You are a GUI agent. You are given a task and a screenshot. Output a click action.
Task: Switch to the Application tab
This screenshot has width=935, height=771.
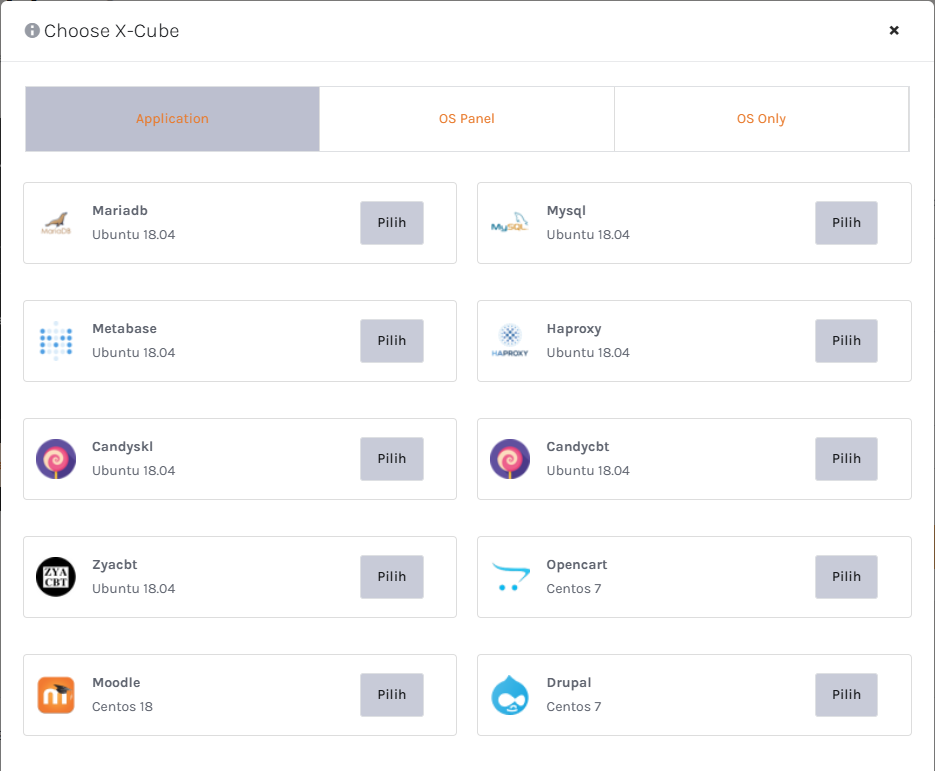click(x=172, y=119)
